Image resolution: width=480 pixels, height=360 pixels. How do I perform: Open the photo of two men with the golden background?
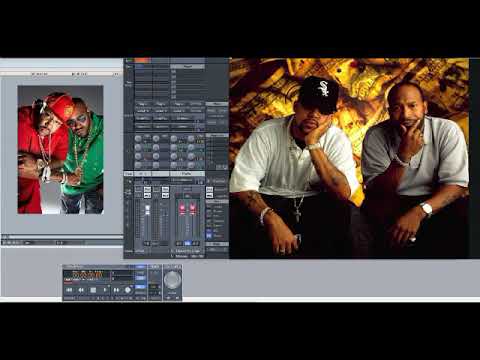pos(349,158)
